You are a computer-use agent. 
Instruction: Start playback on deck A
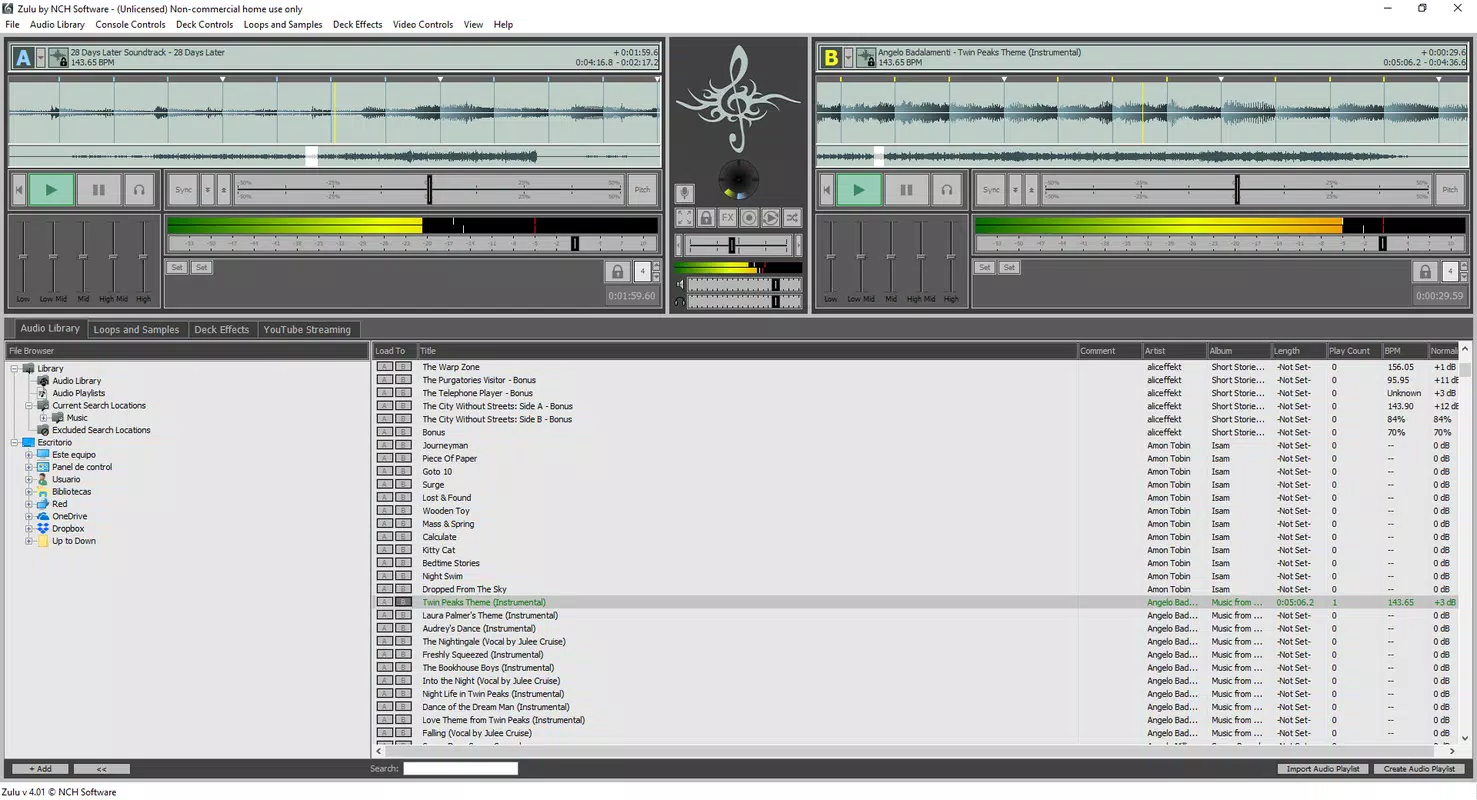[x=51, y=189]
